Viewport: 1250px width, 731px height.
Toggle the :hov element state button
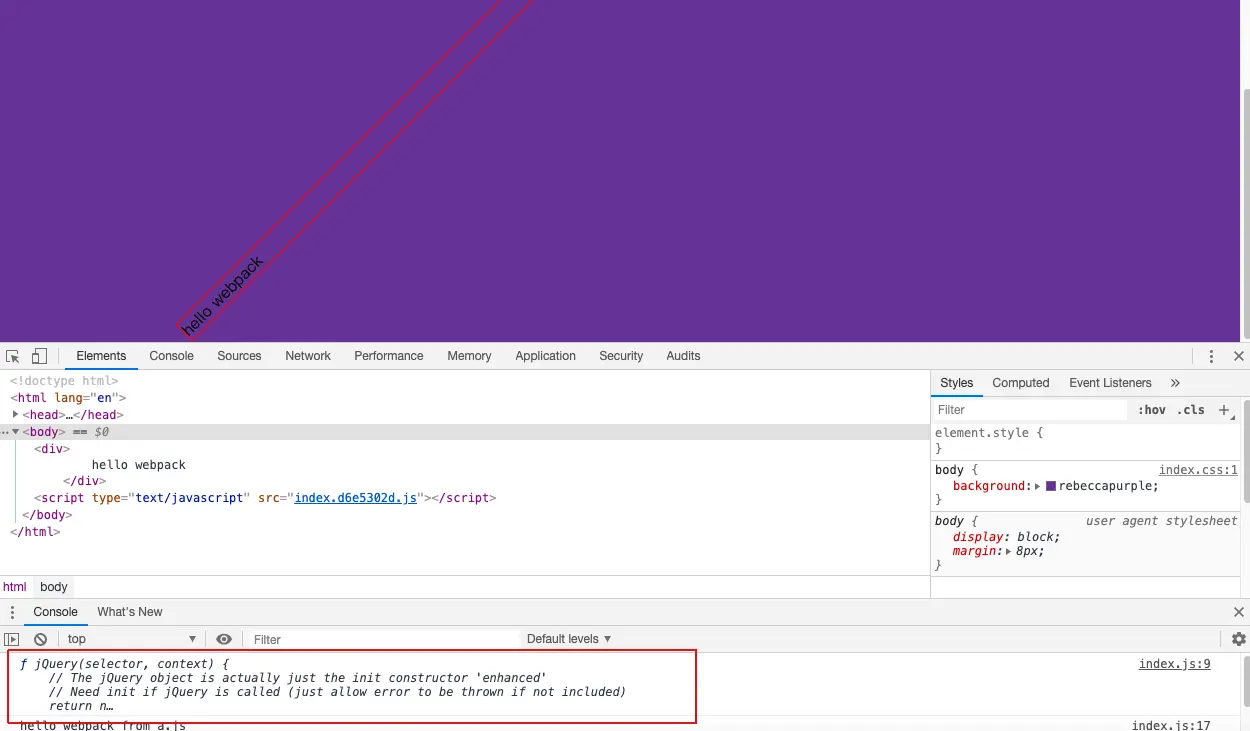coord(1152,410)
